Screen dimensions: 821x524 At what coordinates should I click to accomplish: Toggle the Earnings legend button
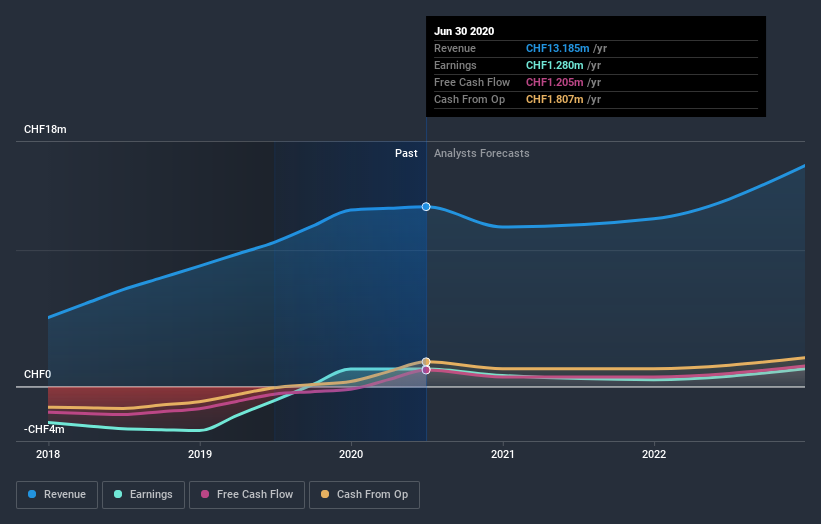[x=143, y=495]
